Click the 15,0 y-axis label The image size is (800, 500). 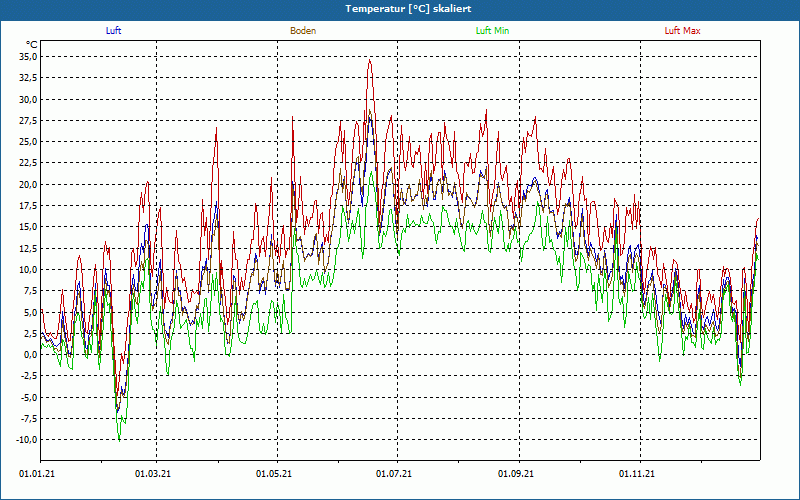point(28,227)
